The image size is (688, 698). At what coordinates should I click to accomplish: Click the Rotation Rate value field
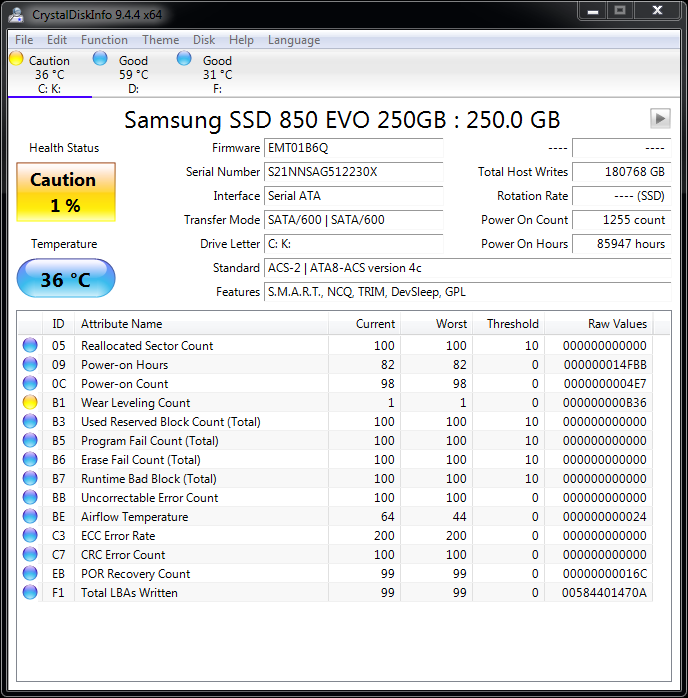(x=622, y=196)
